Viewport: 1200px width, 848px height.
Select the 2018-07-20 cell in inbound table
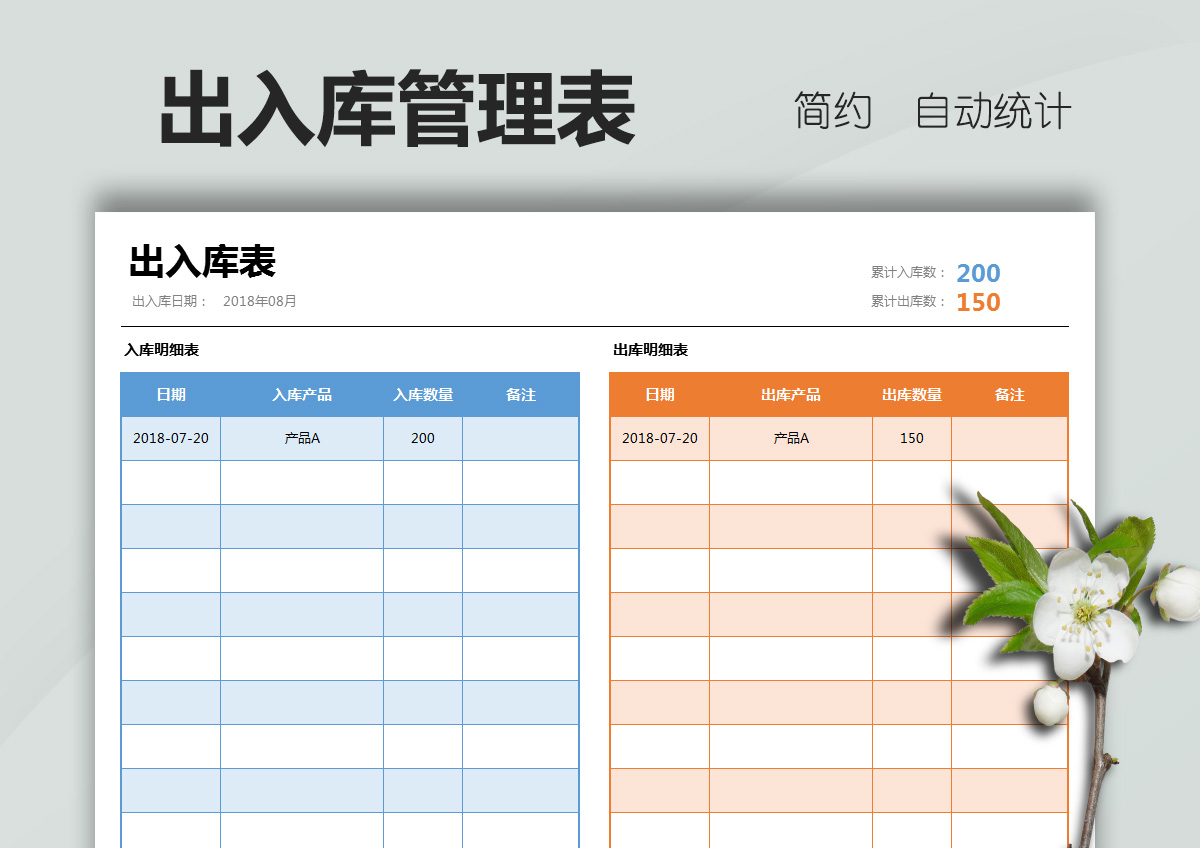point(171,438)
